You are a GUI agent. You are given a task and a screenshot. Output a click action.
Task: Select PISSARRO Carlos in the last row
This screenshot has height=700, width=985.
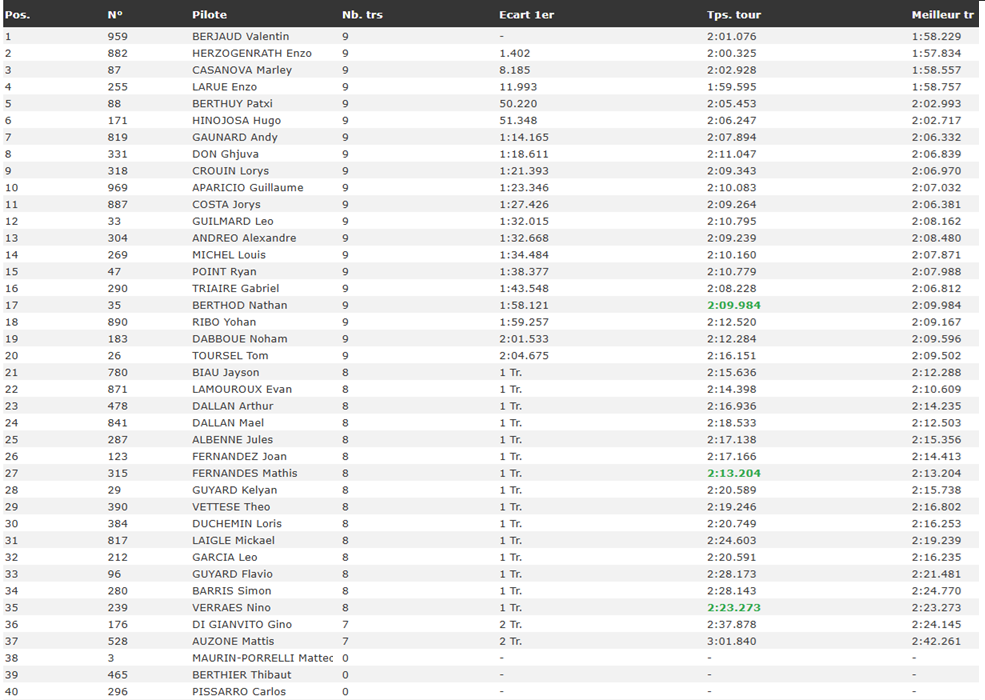click(x=238, y=692)
